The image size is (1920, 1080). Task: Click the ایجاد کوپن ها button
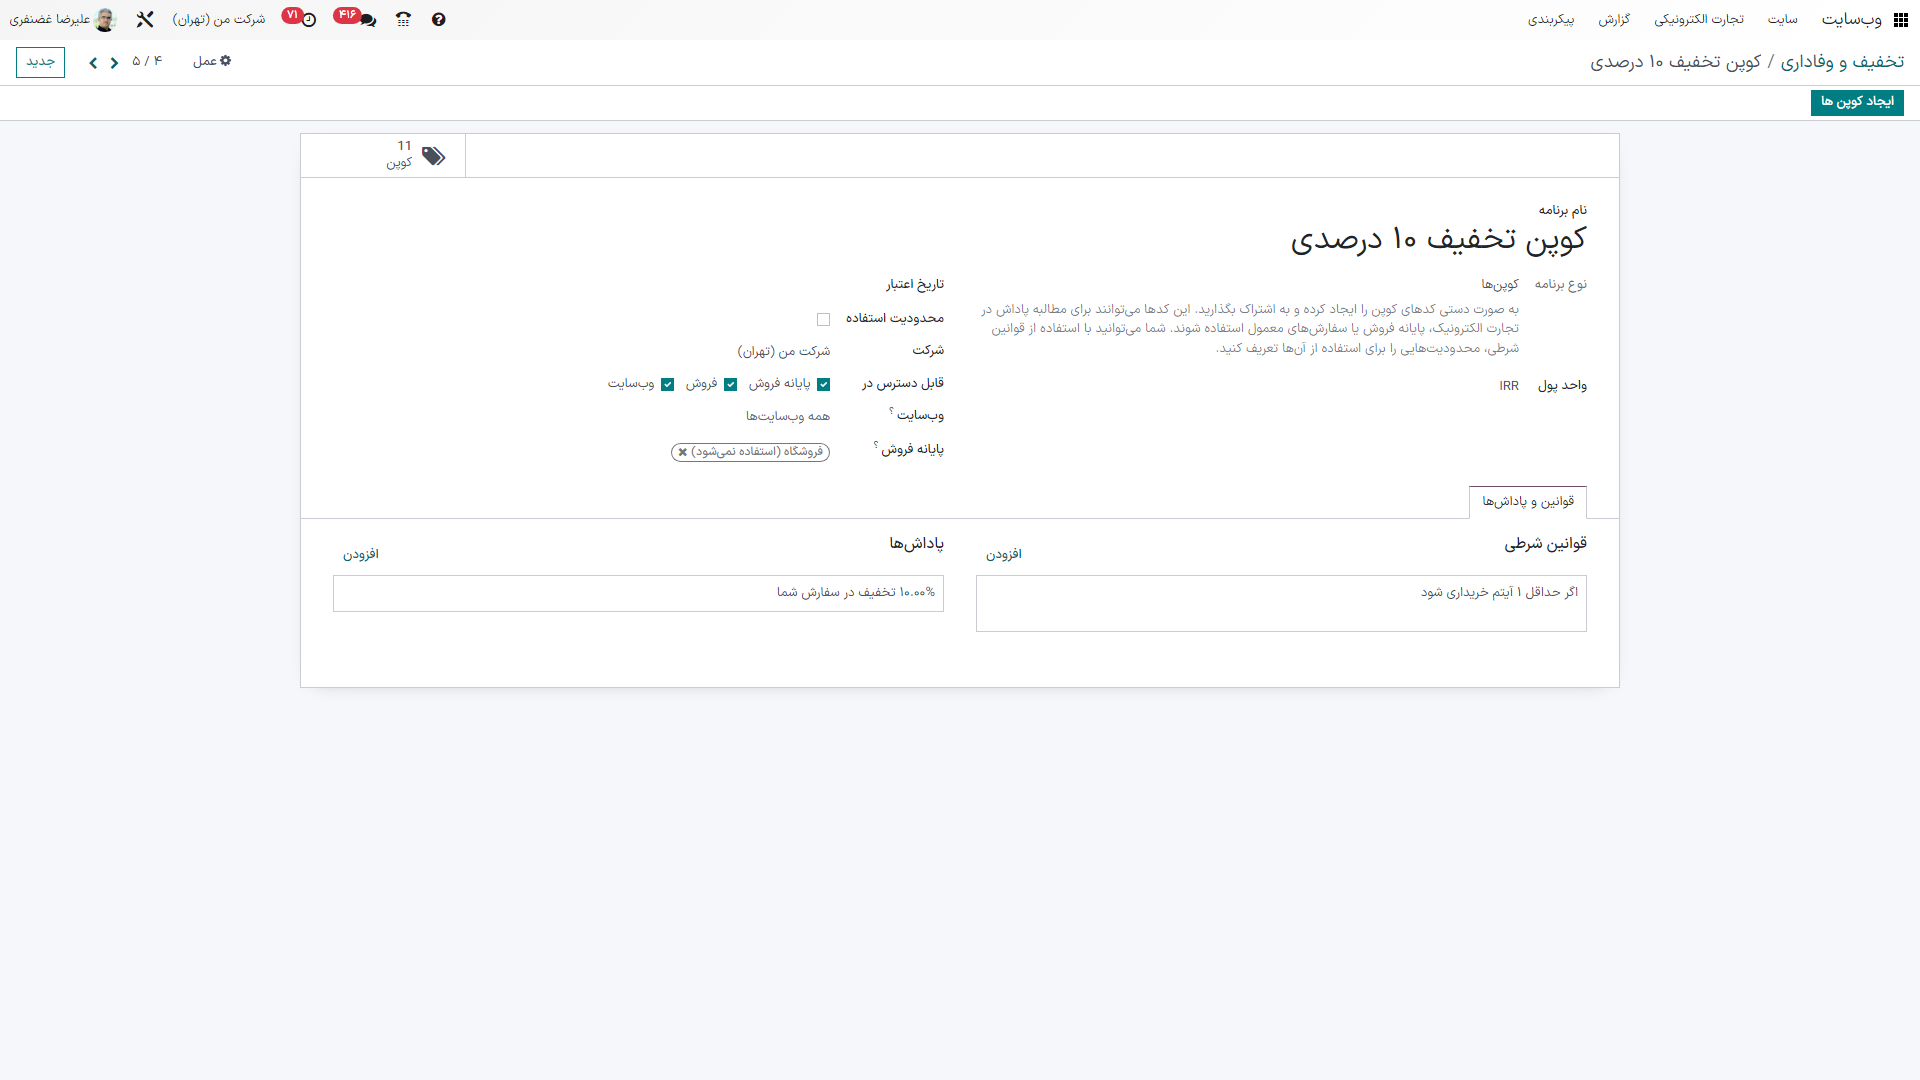pyautogui.click(x=1856, y=102)
